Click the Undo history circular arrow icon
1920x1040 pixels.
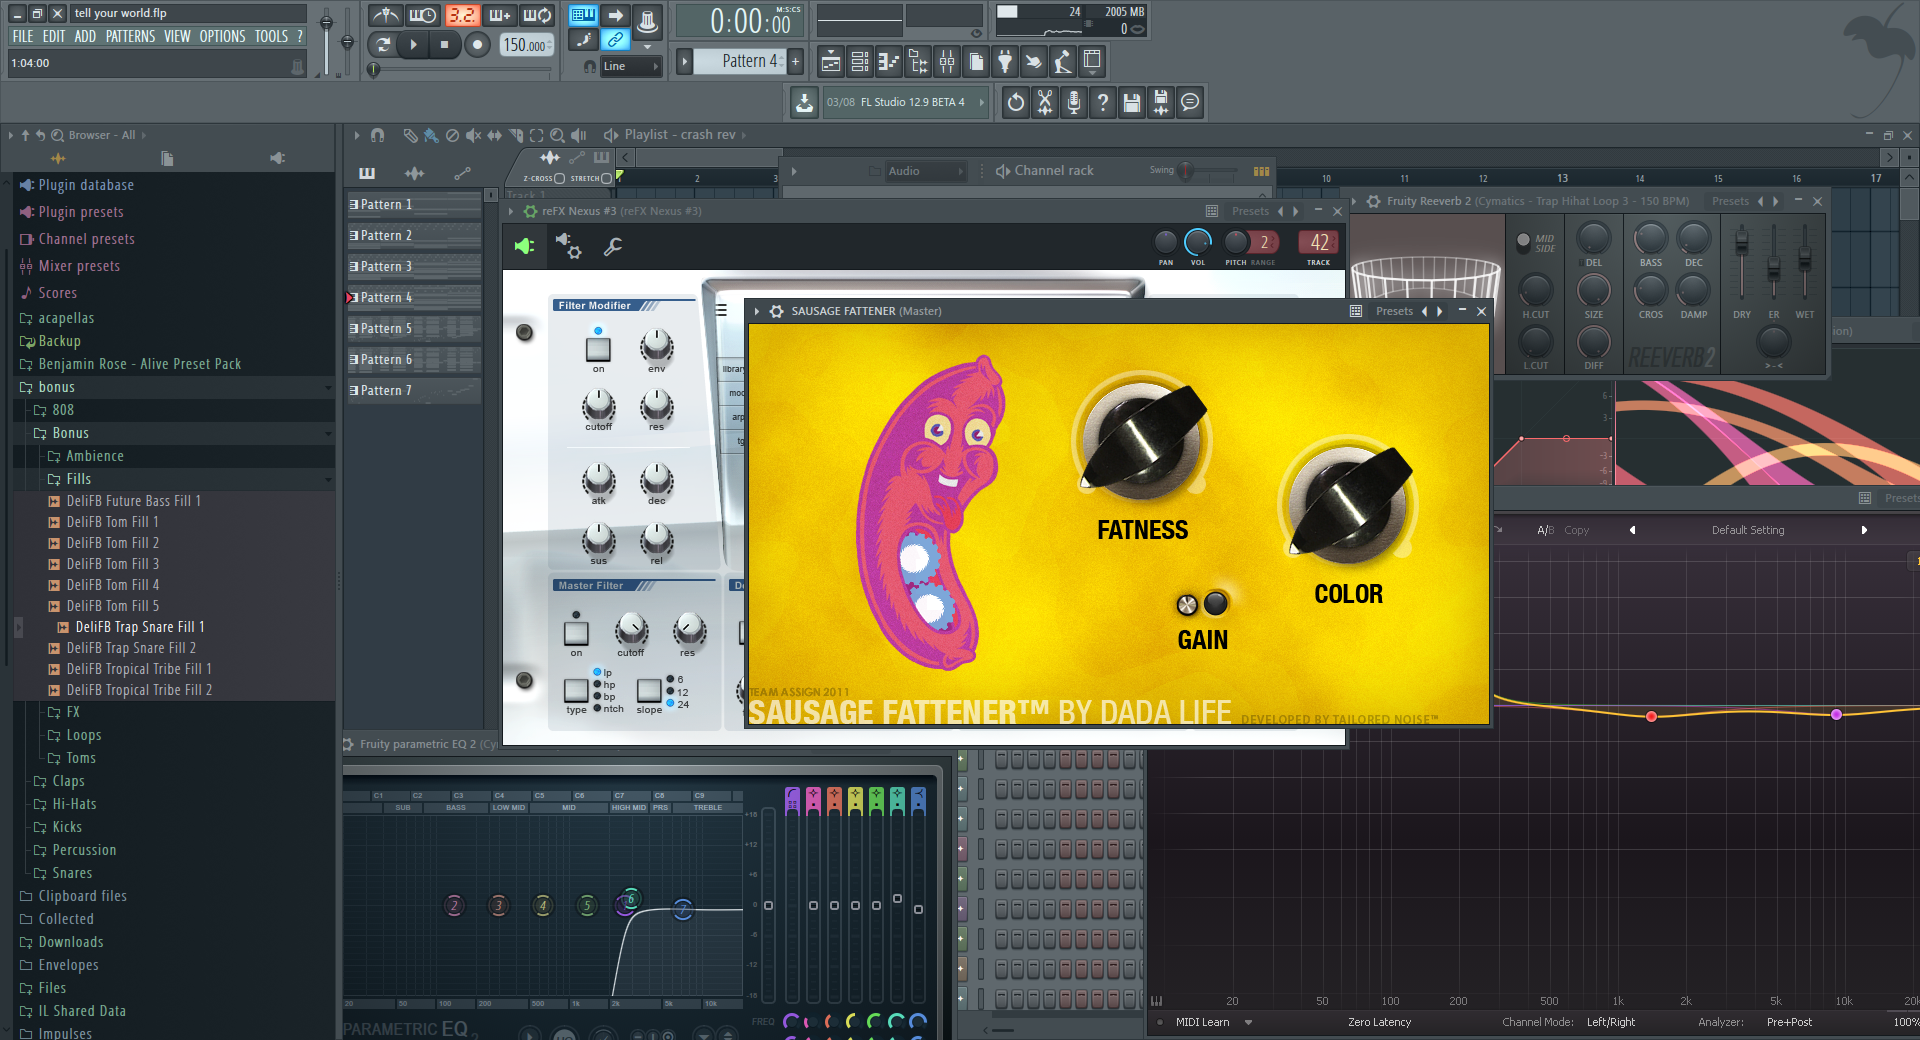1016,102
